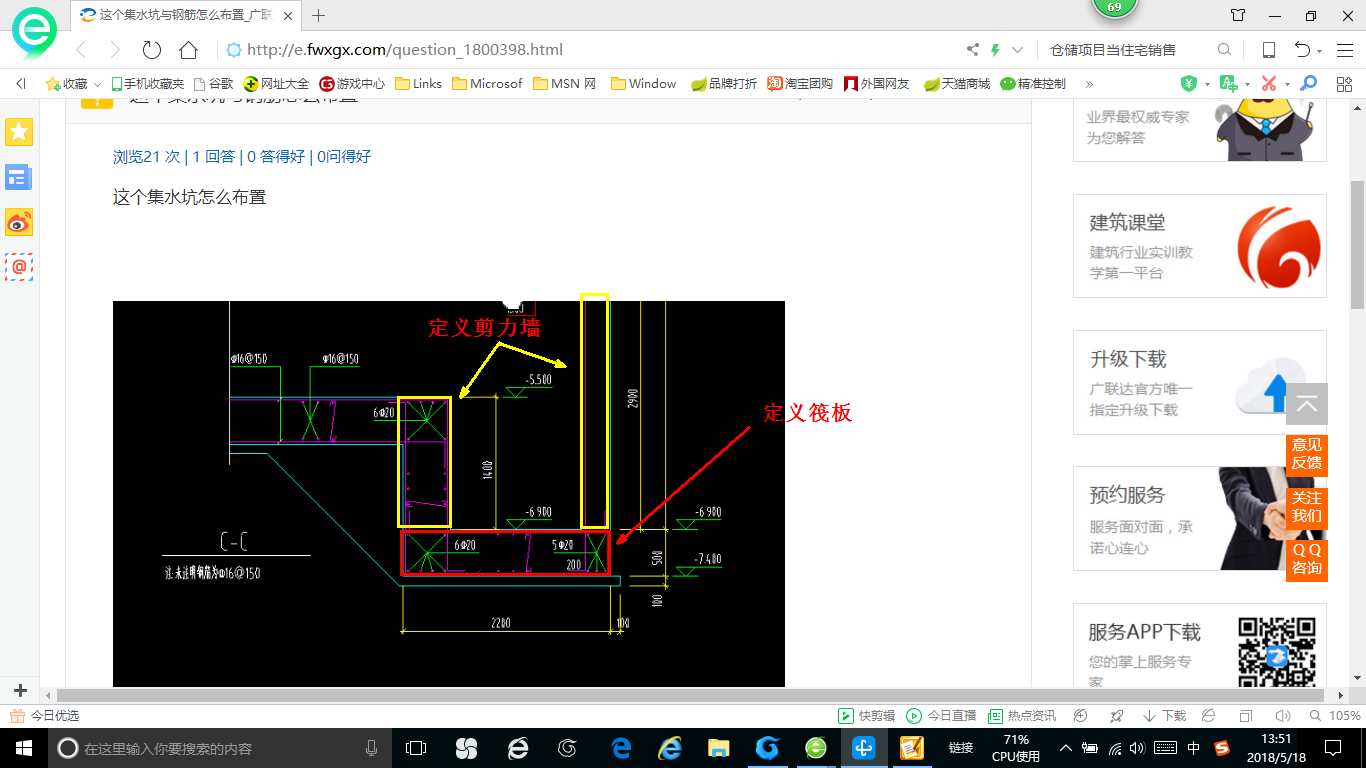Open the star favorites sidebar icon
The height and width of the screenshot is (768, 1366).
click(19, 132)
